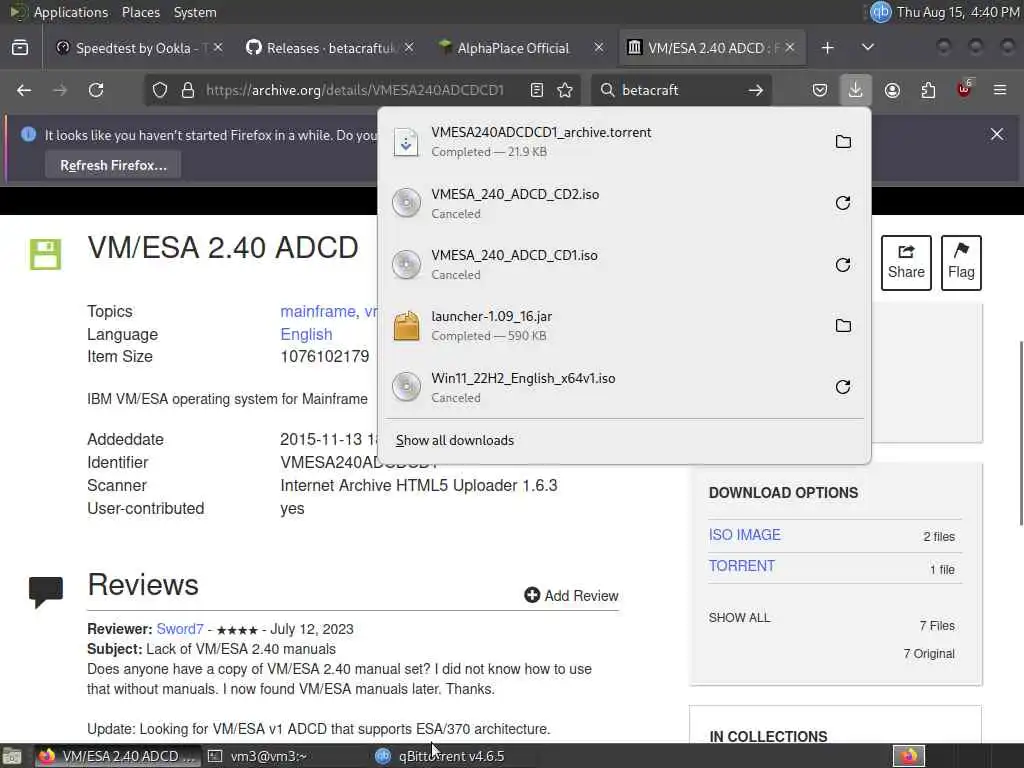
Task: Click the search go arrow next to betacraft
Action: (756, 90)
